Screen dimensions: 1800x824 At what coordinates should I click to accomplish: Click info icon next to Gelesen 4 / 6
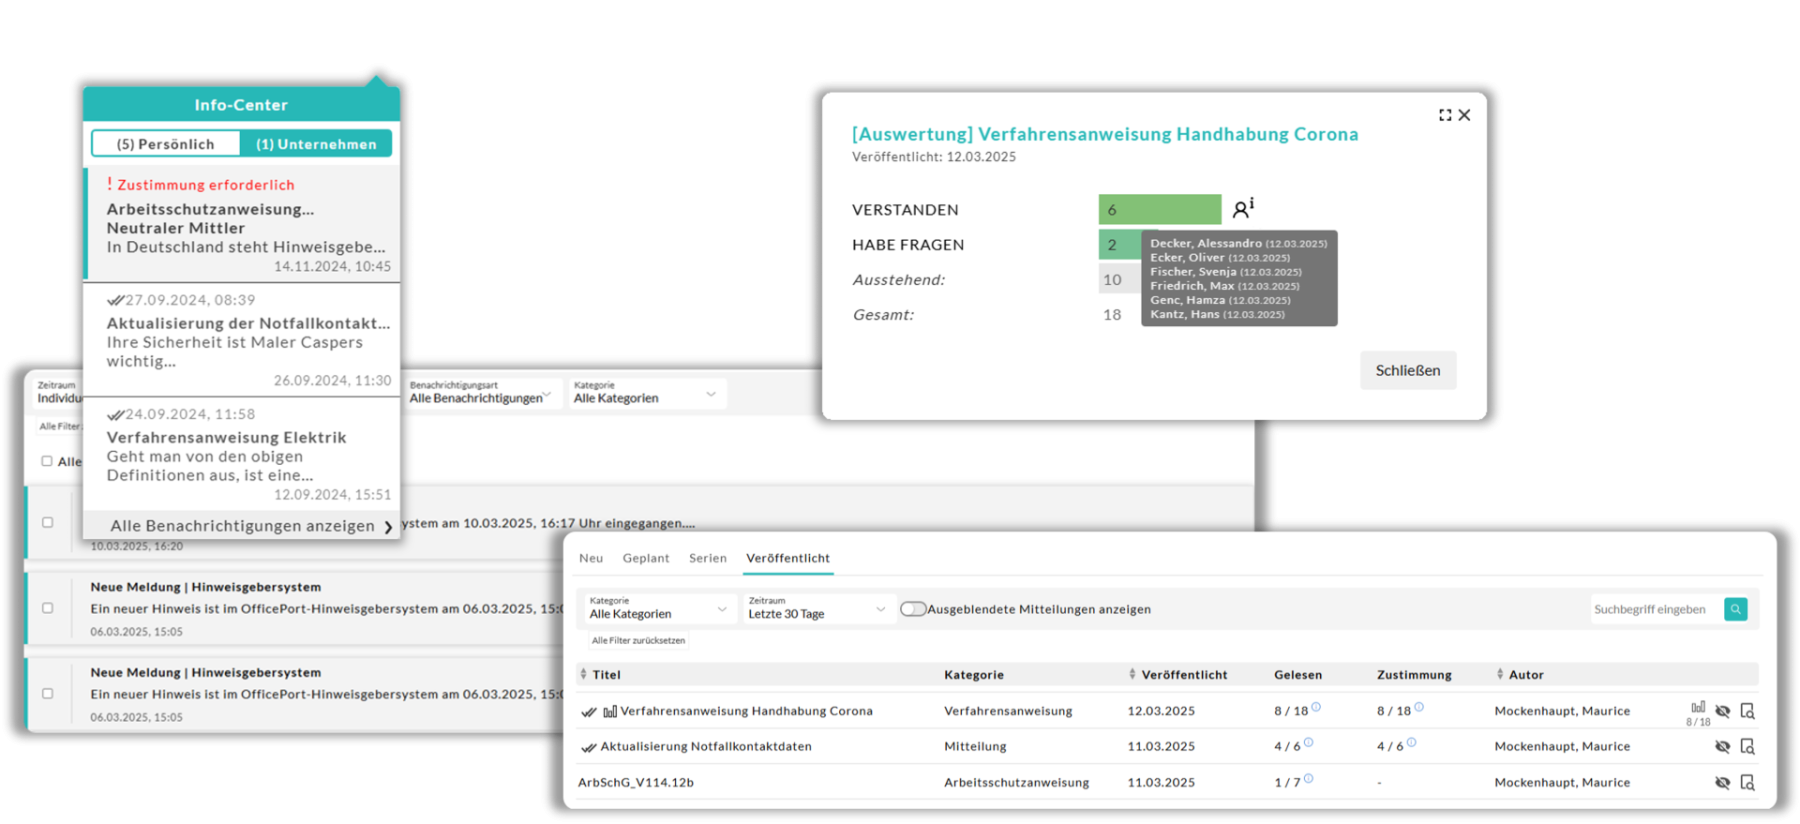tap(1309, 743)
